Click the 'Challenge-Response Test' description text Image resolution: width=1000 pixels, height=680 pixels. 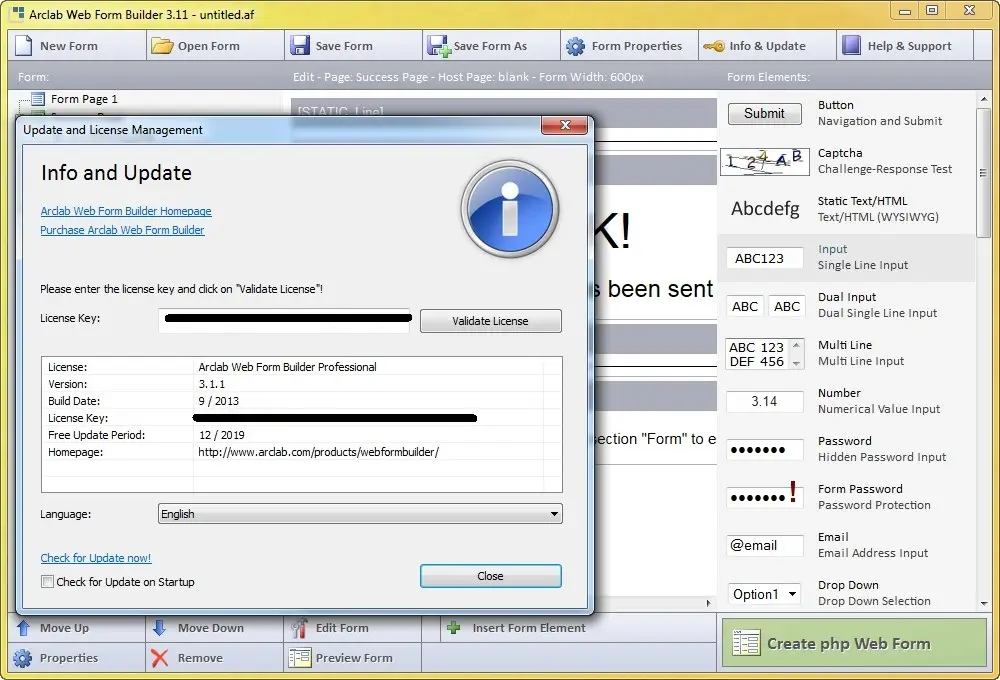(x=885, y=169)
